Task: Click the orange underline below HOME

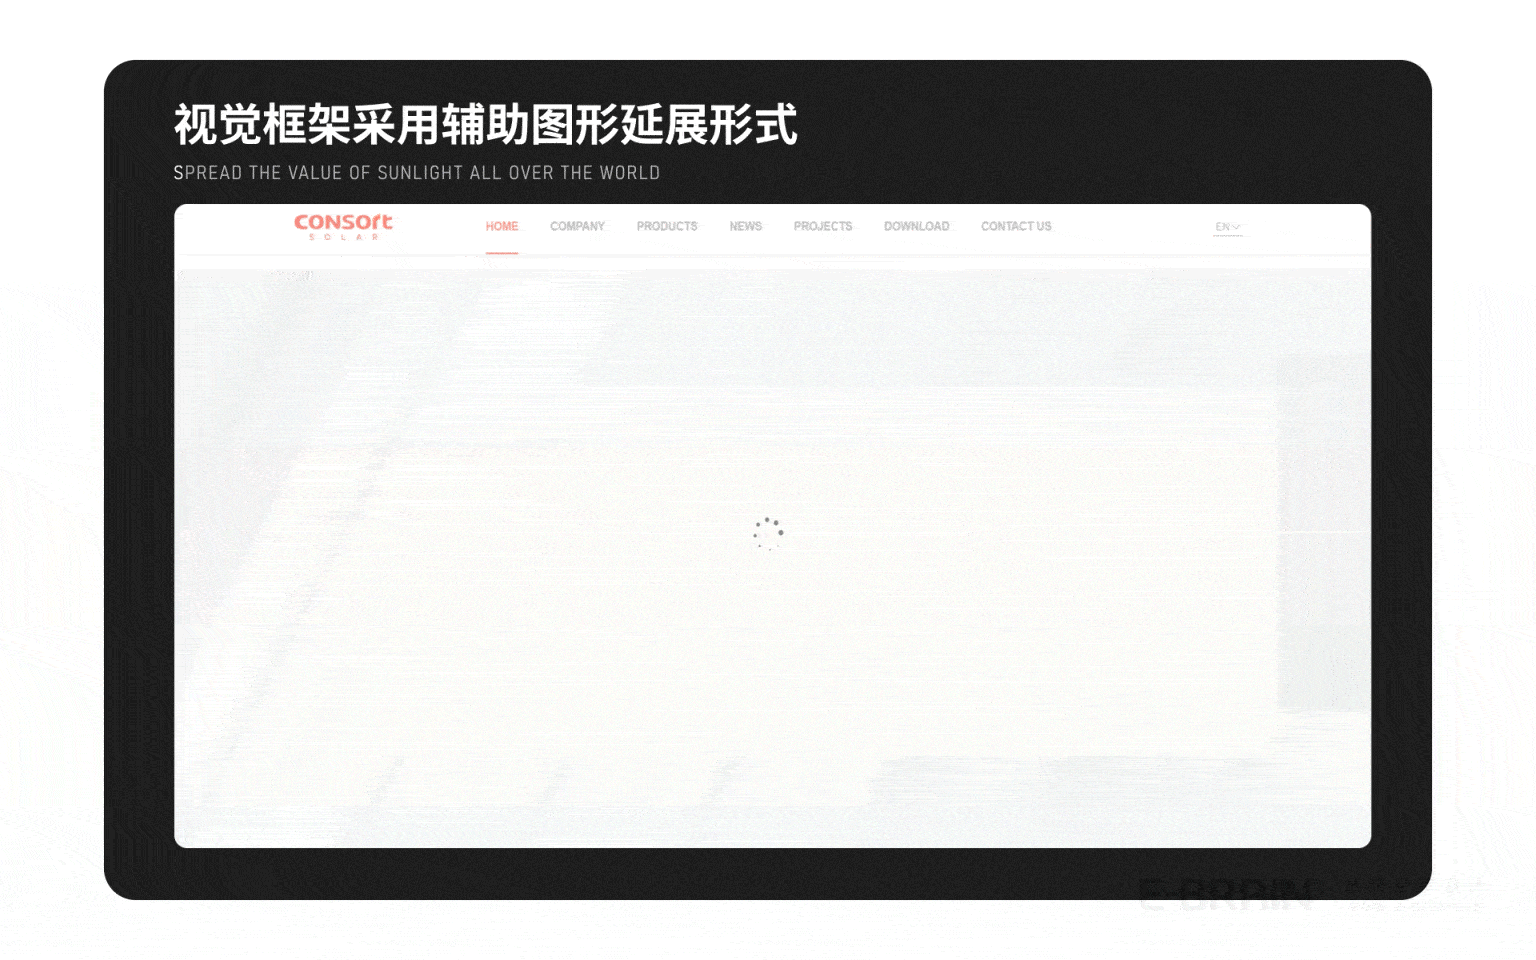Action: [x=501, y=253]
